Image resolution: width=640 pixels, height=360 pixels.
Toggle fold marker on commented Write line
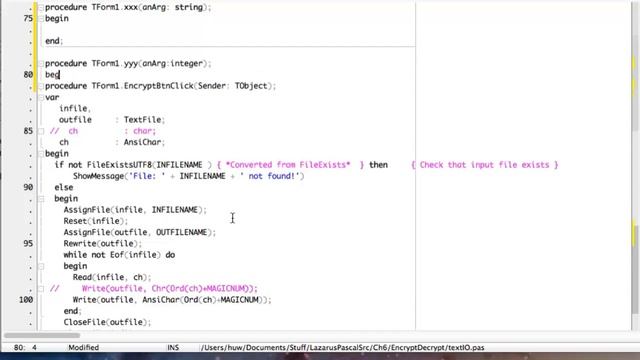tap(41, 289)
